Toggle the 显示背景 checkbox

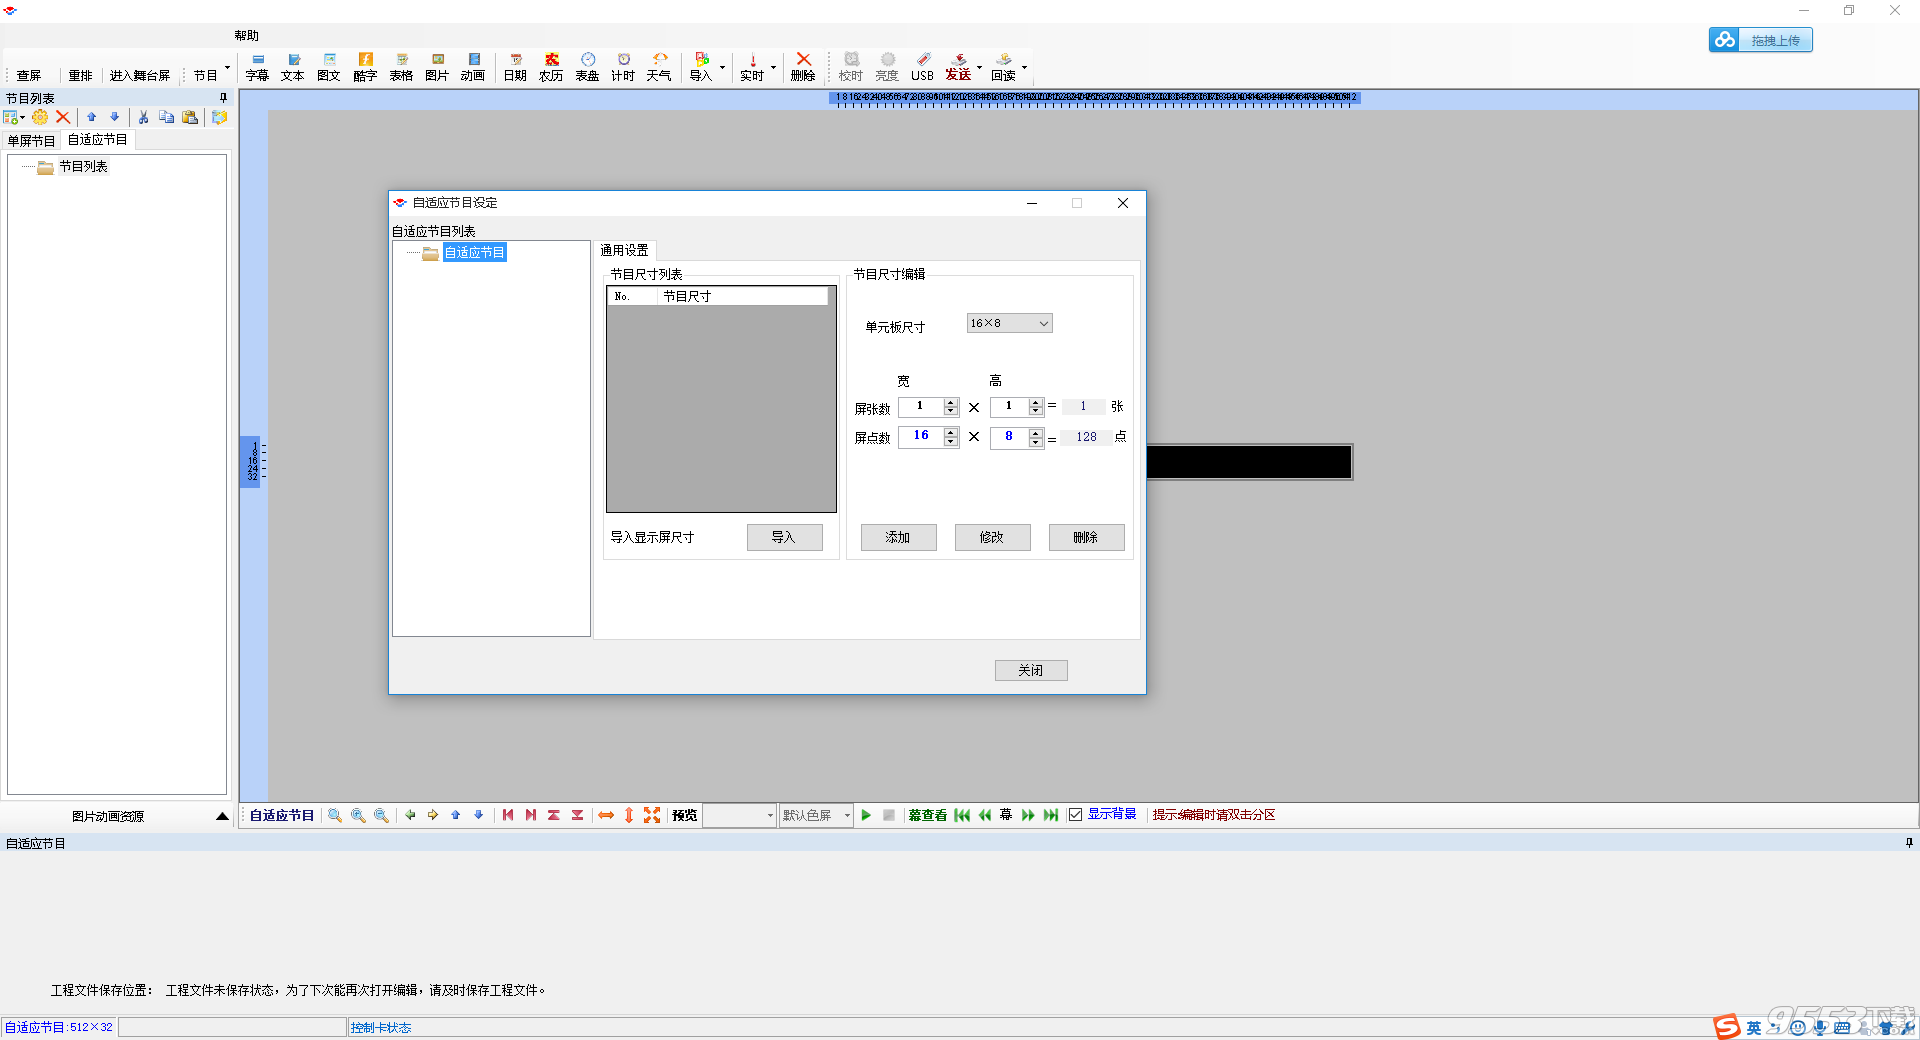[x=1075, y=815]
